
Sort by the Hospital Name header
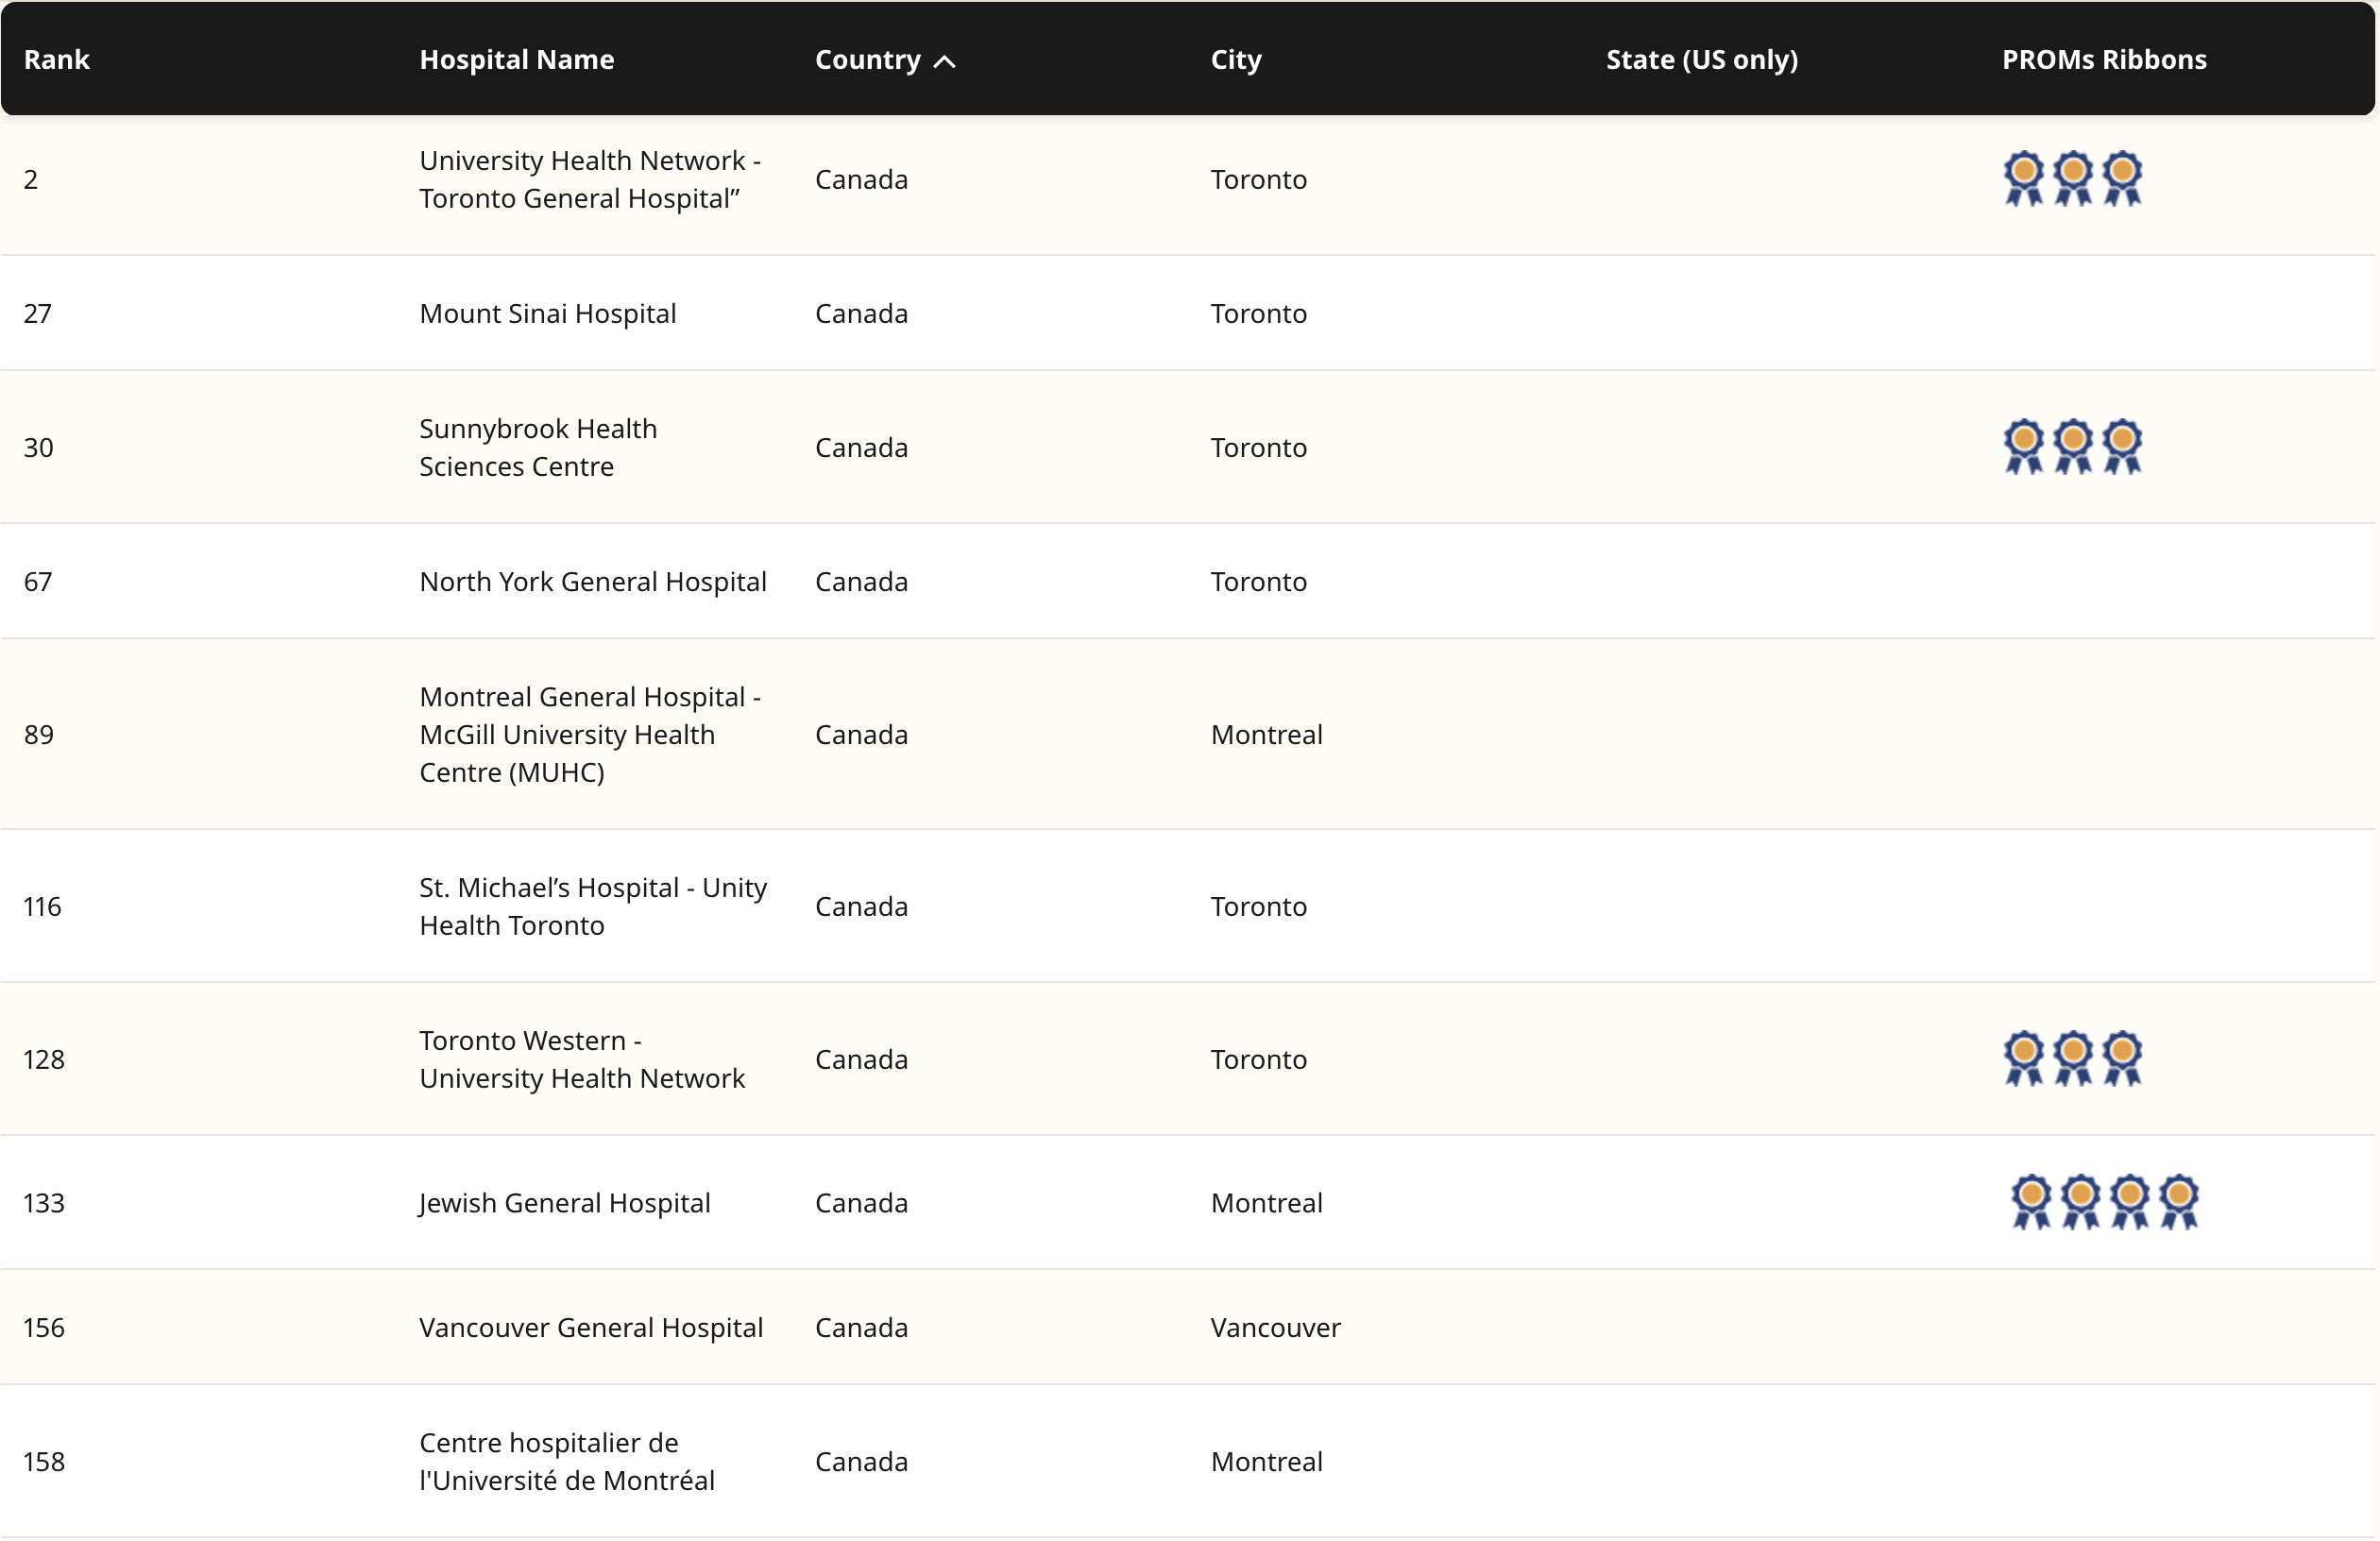(x=517, y=59)
